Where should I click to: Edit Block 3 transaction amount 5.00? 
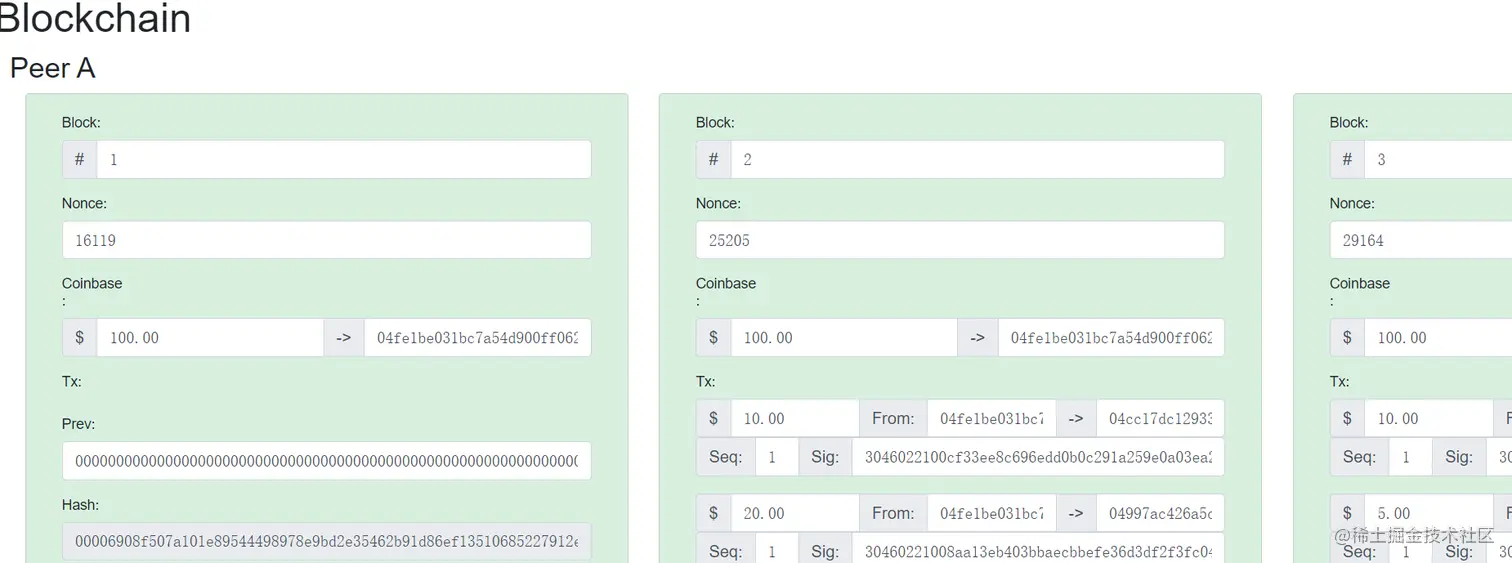tap(1429, 512)
